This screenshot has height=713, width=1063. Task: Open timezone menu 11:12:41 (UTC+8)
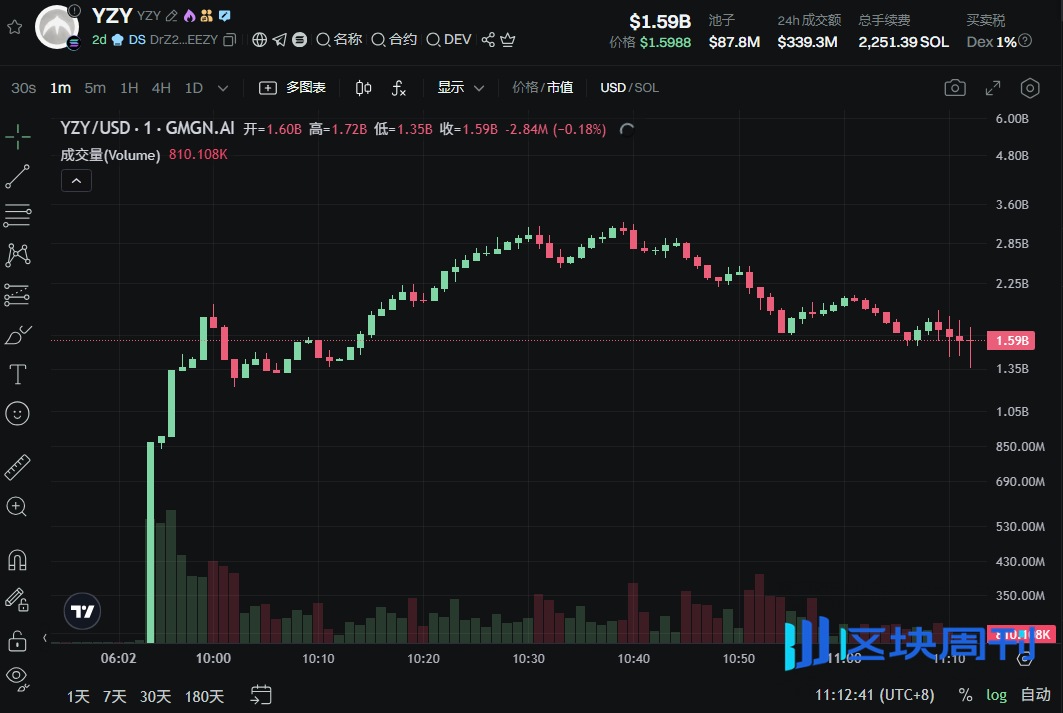click(875, 695)
